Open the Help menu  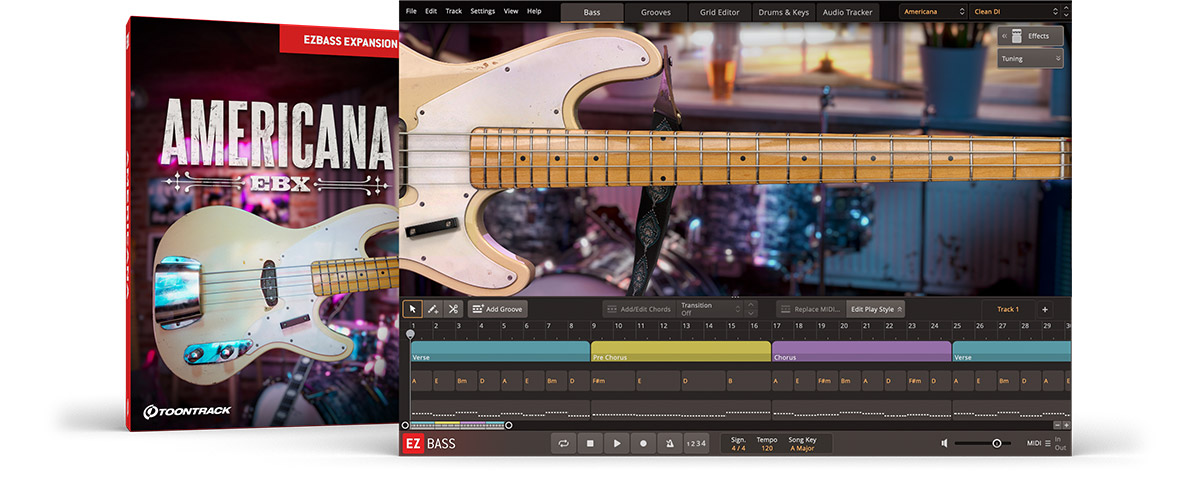[x=534, y=11]
